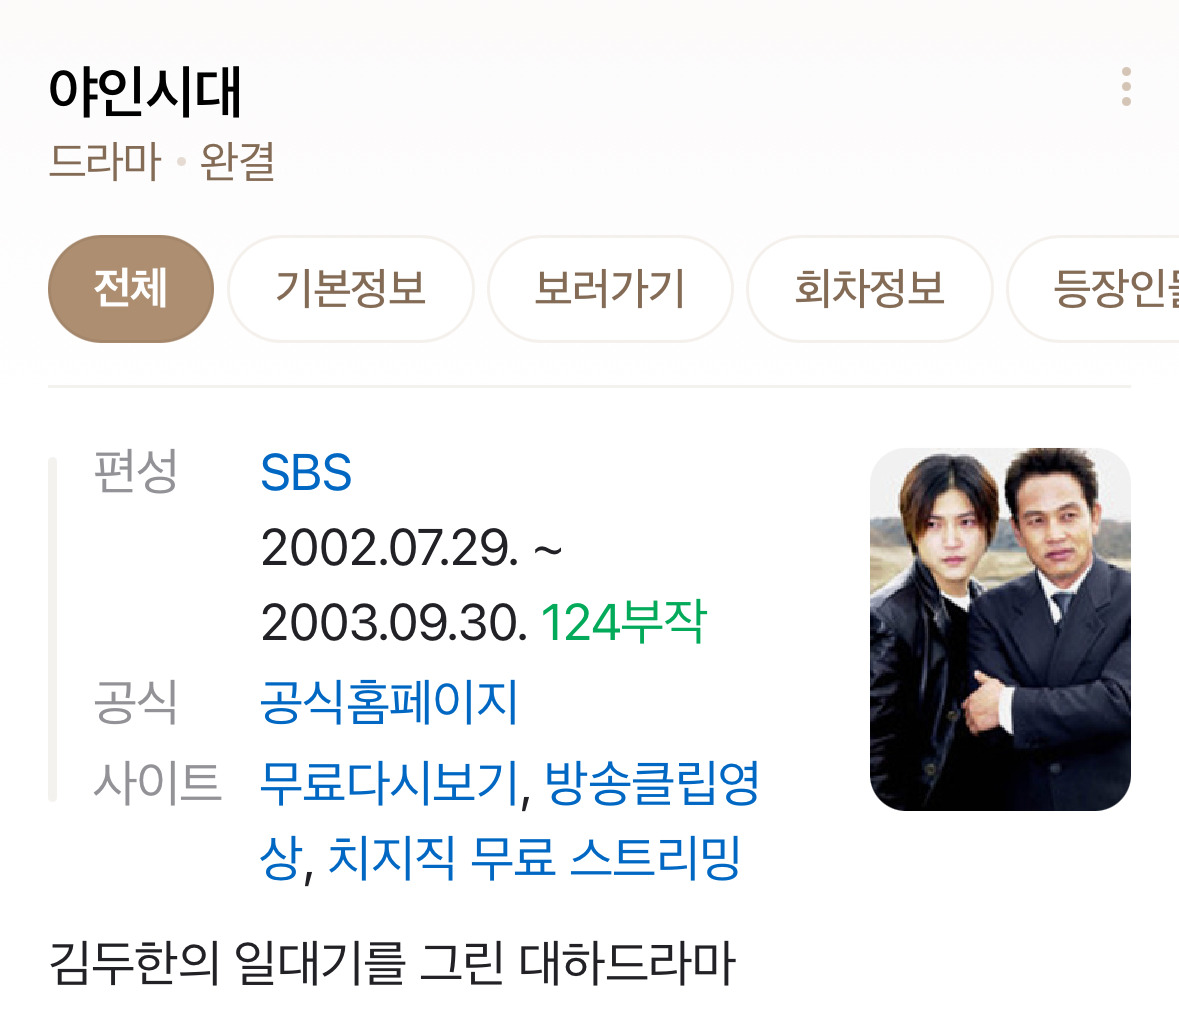Open the 보러가기 tab
The image size is (1179, 1027).
click(x=610, y=289)
